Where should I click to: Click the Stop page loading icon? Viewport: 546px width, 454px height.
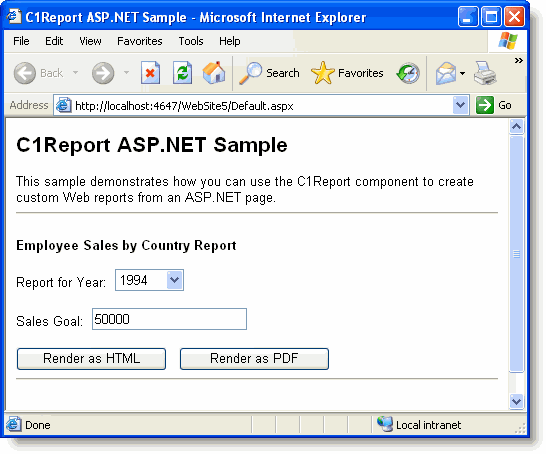(x=150, y=73)
